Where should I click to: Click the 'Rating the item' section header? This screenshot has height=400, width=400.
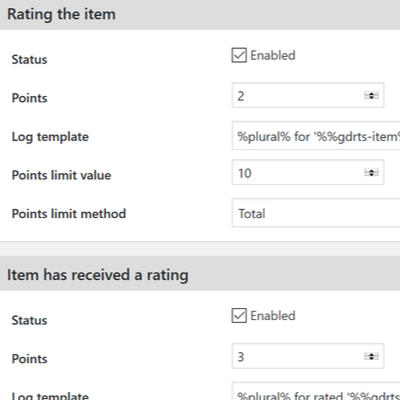pos(200,15)
